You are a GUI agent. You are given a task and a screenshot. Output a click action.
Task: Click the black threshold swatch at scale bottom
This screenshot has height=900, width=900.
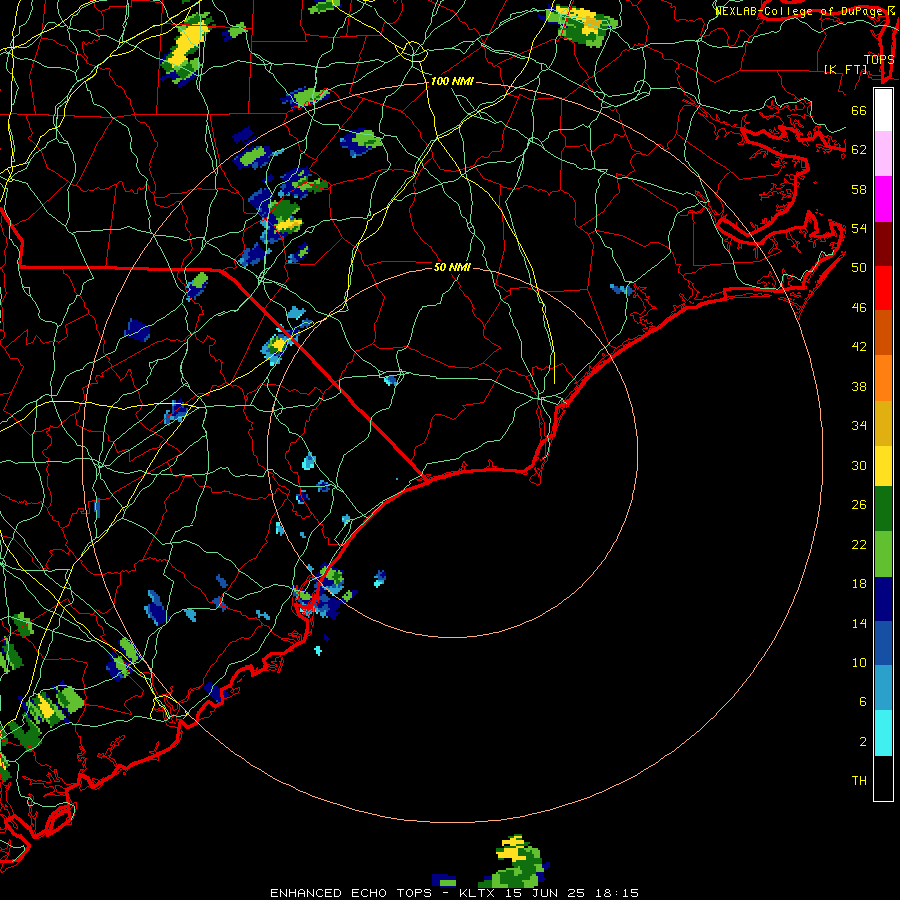(883, 778)
